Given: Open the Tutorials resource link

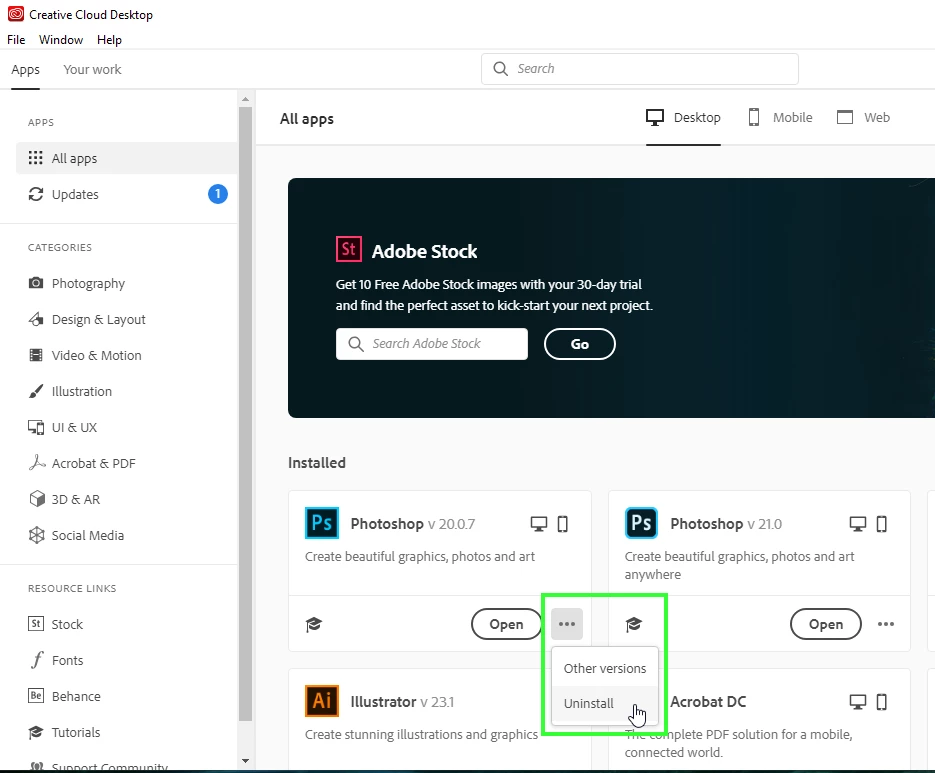Looking at the screenshot, I should click(x=76, y=732).
